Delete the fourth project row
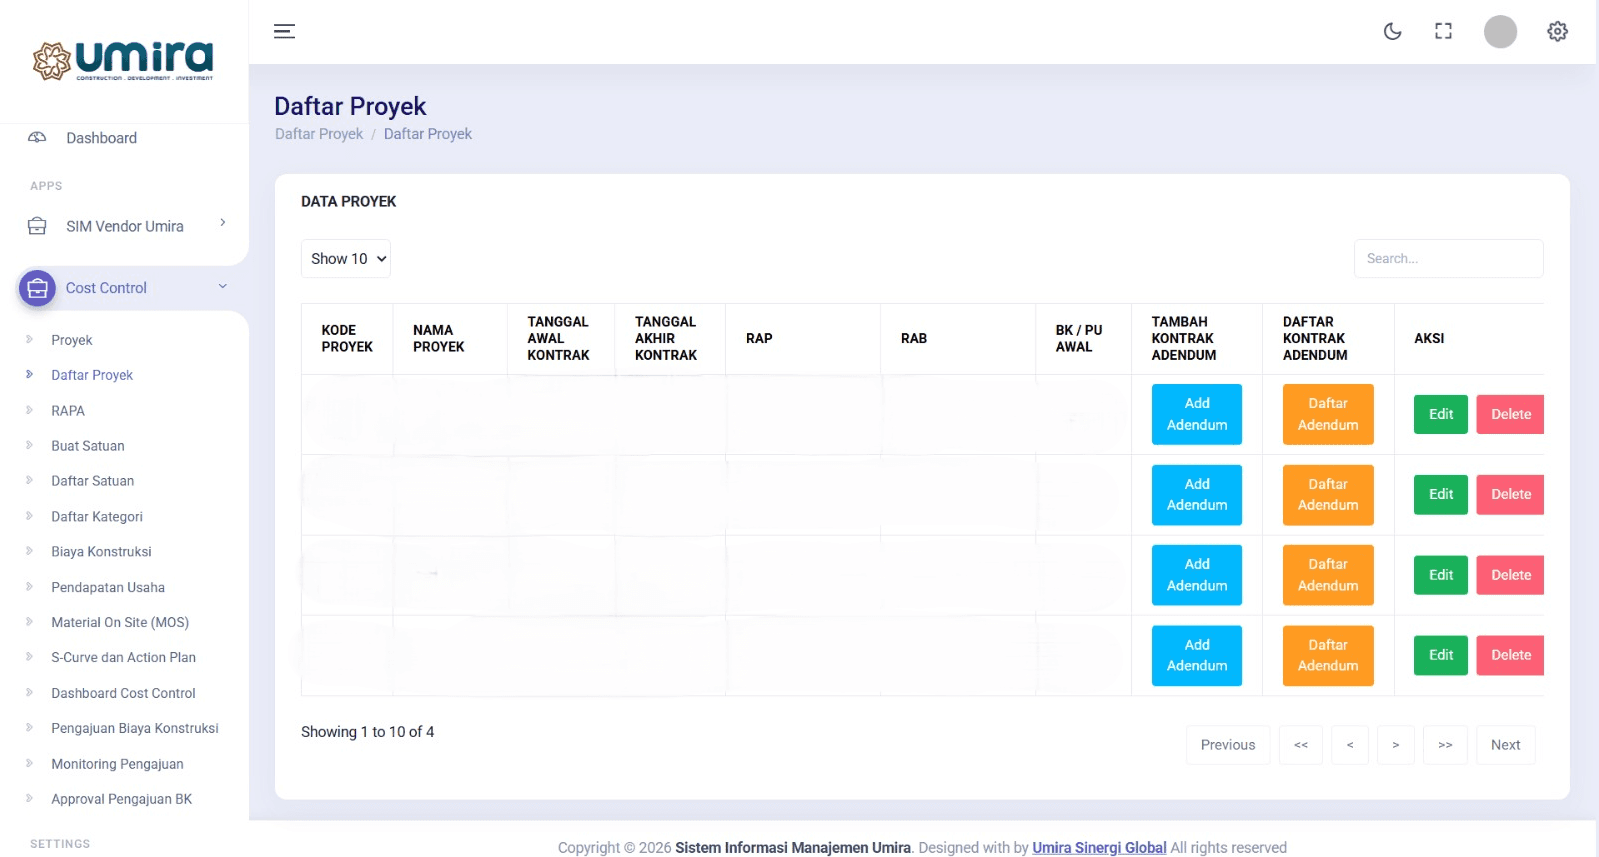This screenshot has width=1599, height=857. (x=1510, y=655)
